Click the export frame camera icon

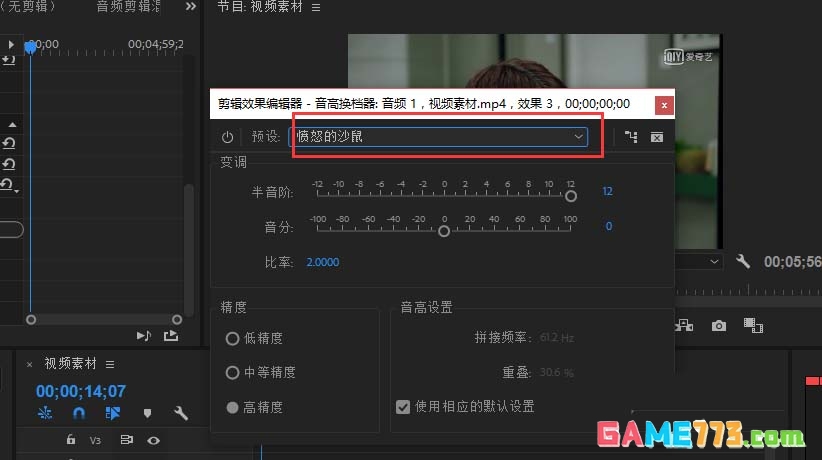click(719, 326)
